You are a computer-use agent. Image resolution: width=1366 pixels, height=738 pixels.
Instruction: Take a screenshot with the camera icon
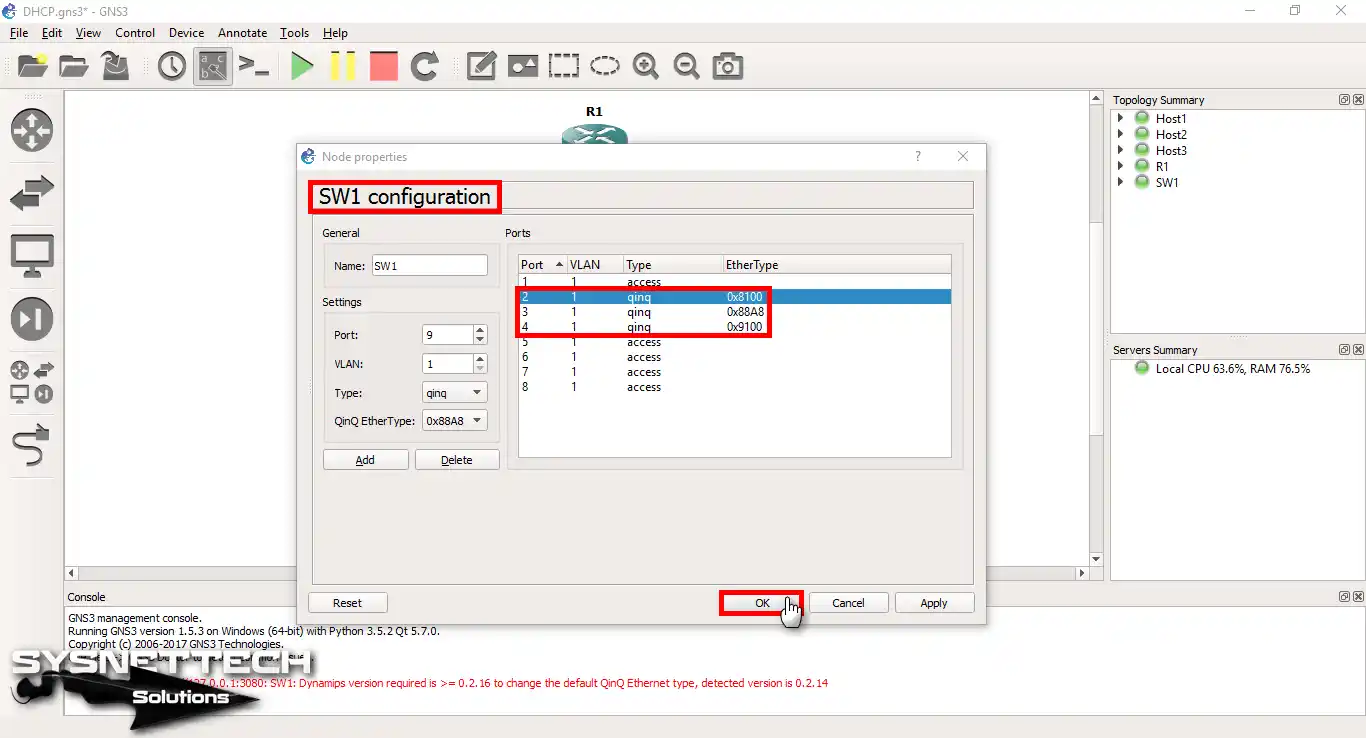tap(727, 67)
